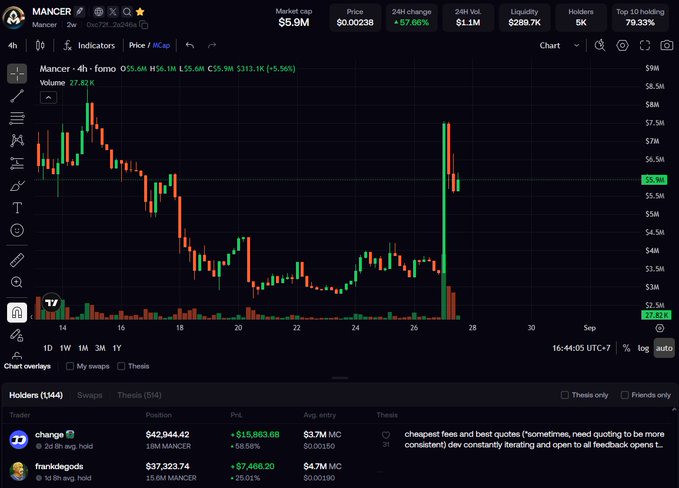
Task: Toggle the favorite star for MANCER
Action: (x=140, y=12)
